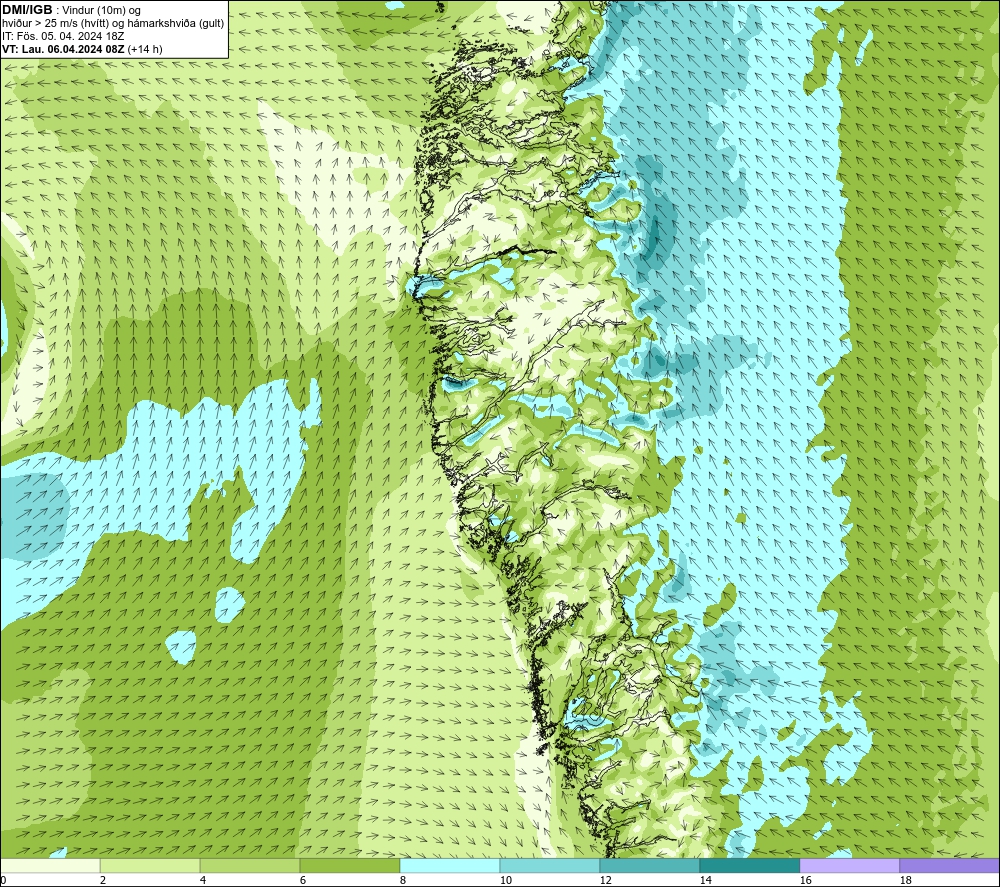Image resolution: width=1000 pixels, height=887 pixels.
Task: Click the 16–18 m/s light purple swatch
Action: (849, 866)
